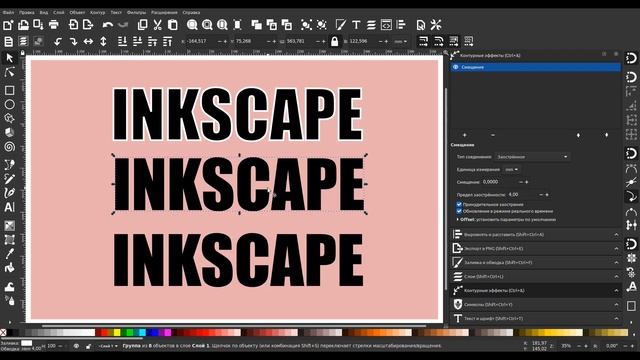Click the Cut scissors icon
This screenshot has width=640, height=360.
pyautogui.click(x=158, y=25)
